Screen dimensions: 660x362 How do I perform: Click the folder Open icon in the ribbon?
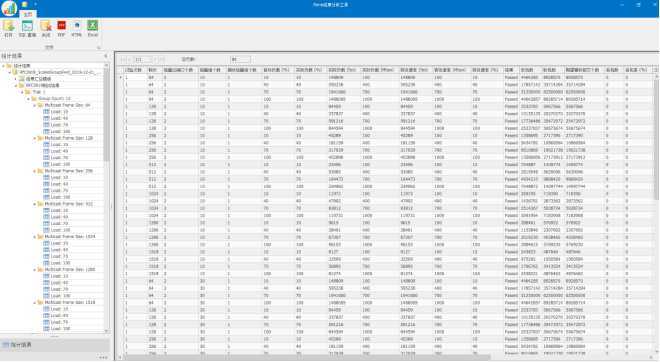point(8,27)
